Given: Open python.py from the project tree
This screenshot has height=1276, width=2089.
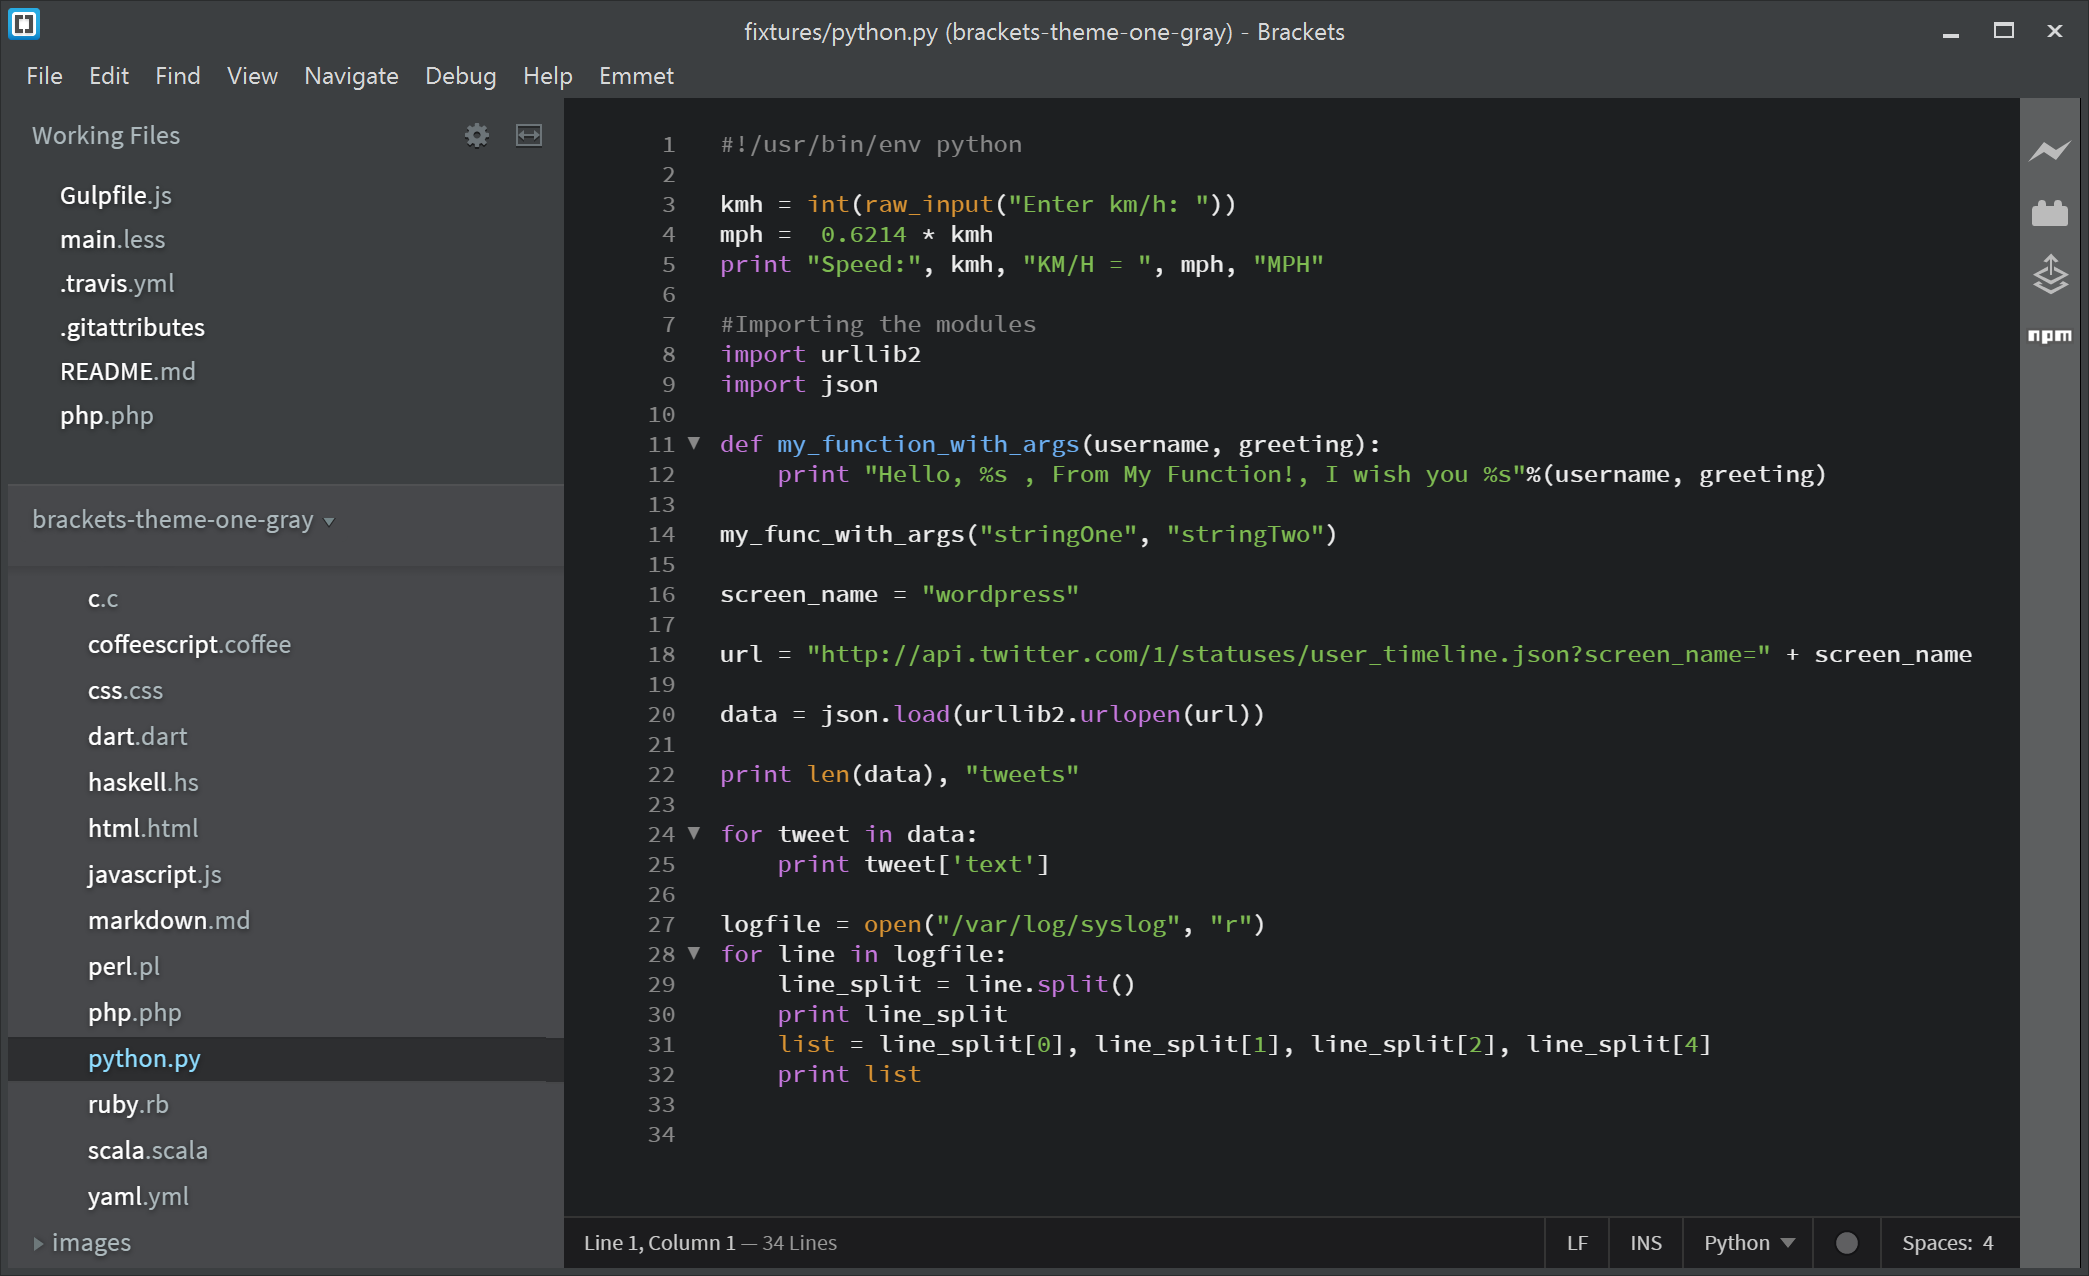Looking at the screenshot, I should click(144, 1058).
